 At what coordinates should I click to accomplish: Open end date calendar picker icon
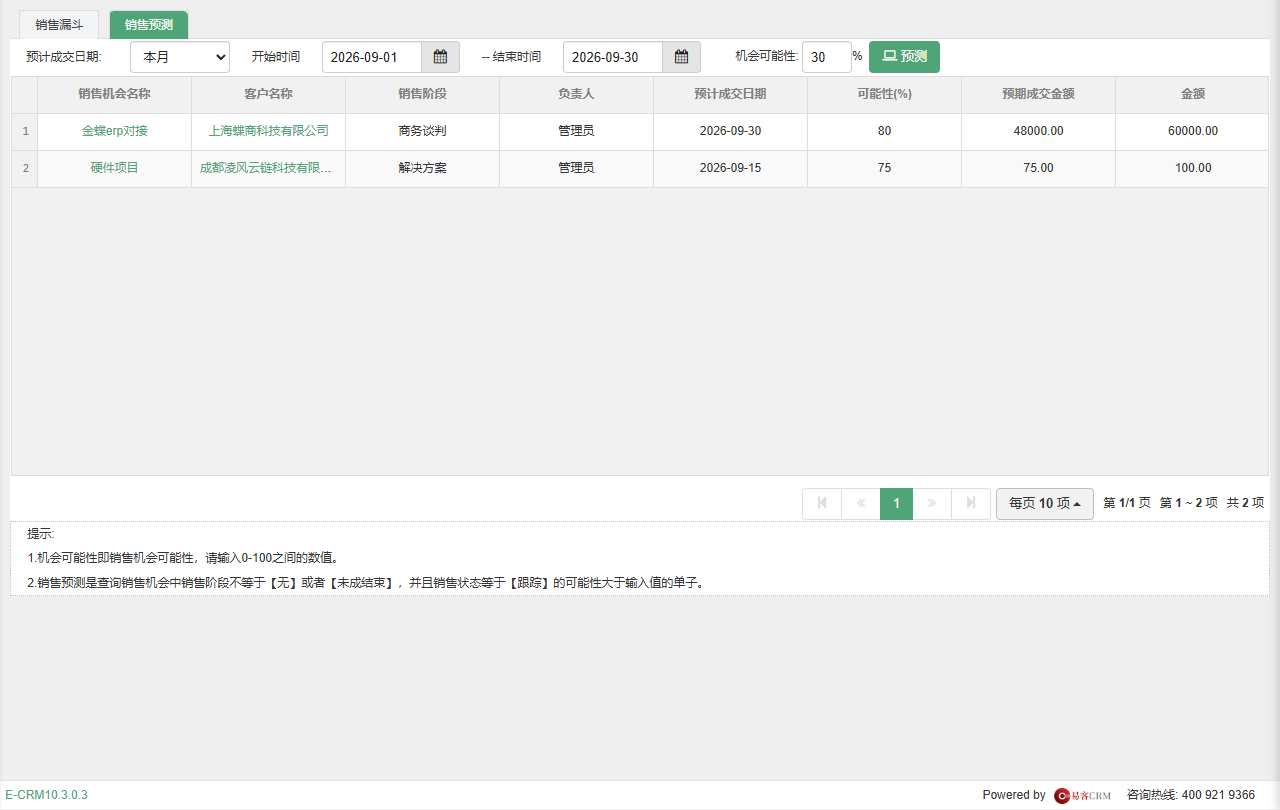coord(681,57)
